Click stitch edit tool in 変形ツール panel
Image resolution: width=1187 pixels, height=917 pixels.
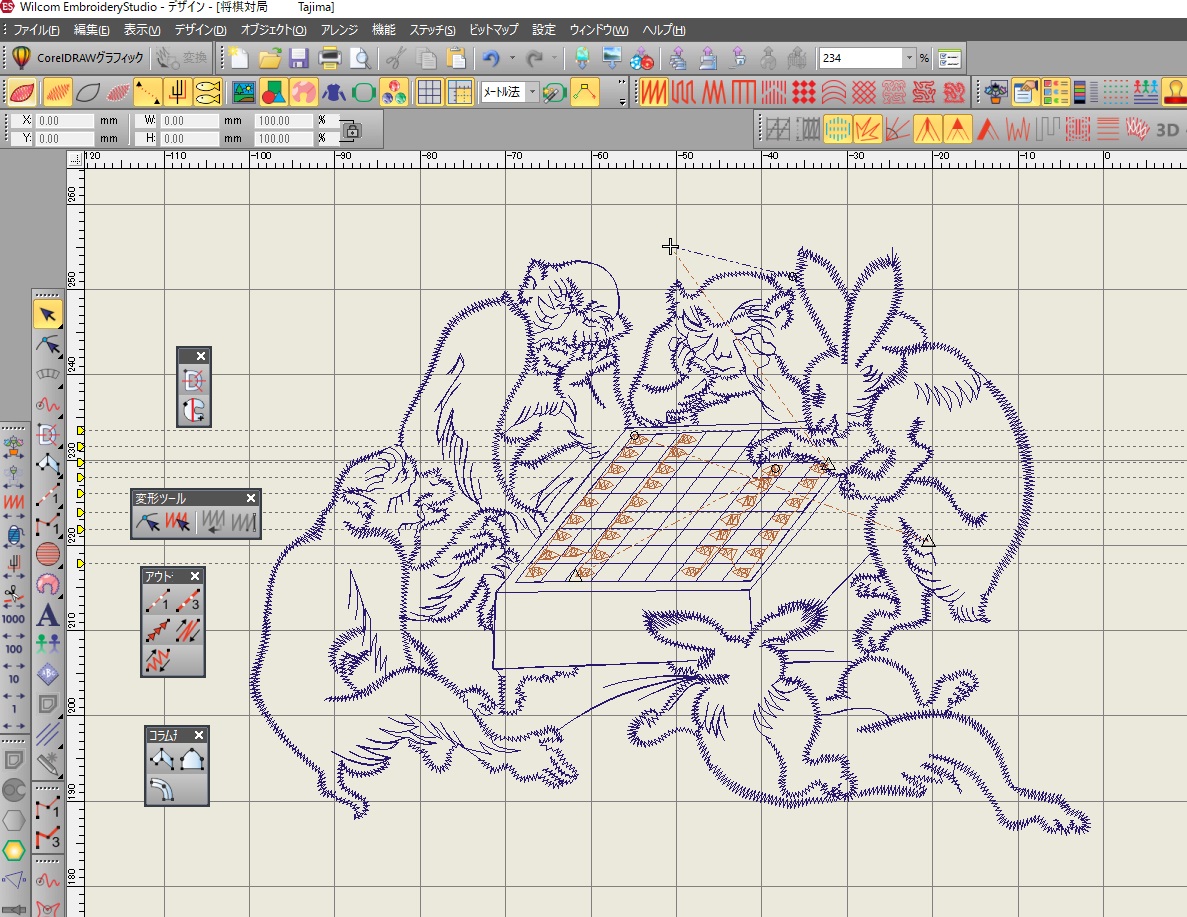click(177, 522)
